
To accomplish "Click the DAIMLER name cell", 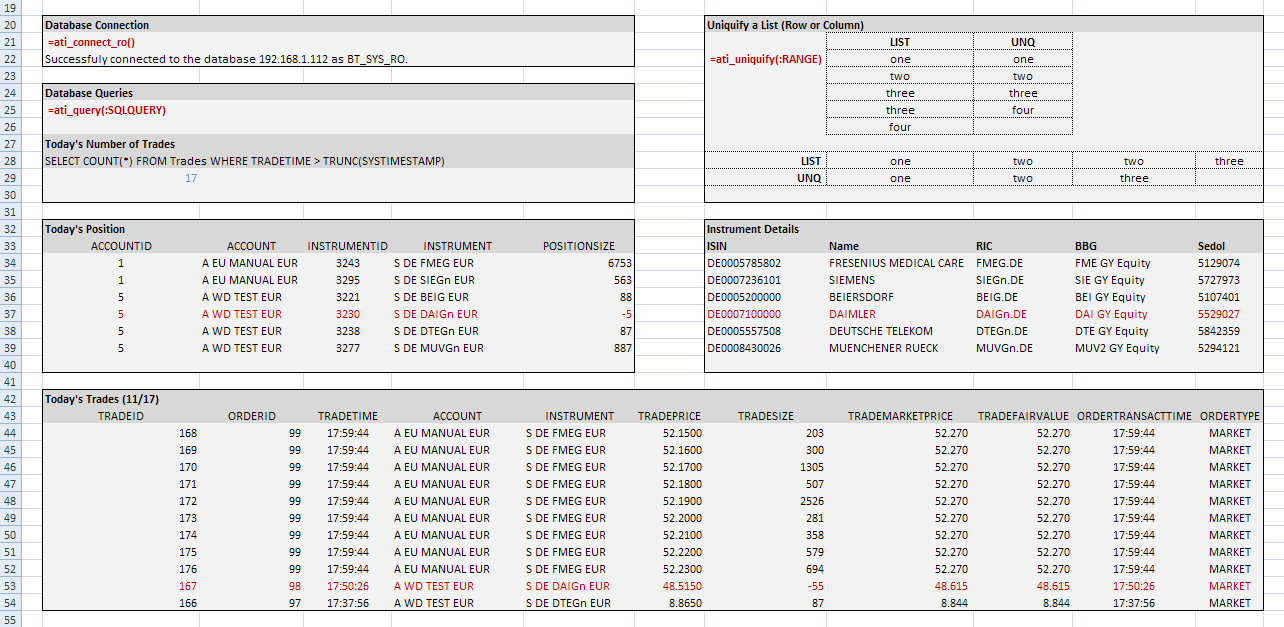I will pyautogui.click(x=852, y=314).
